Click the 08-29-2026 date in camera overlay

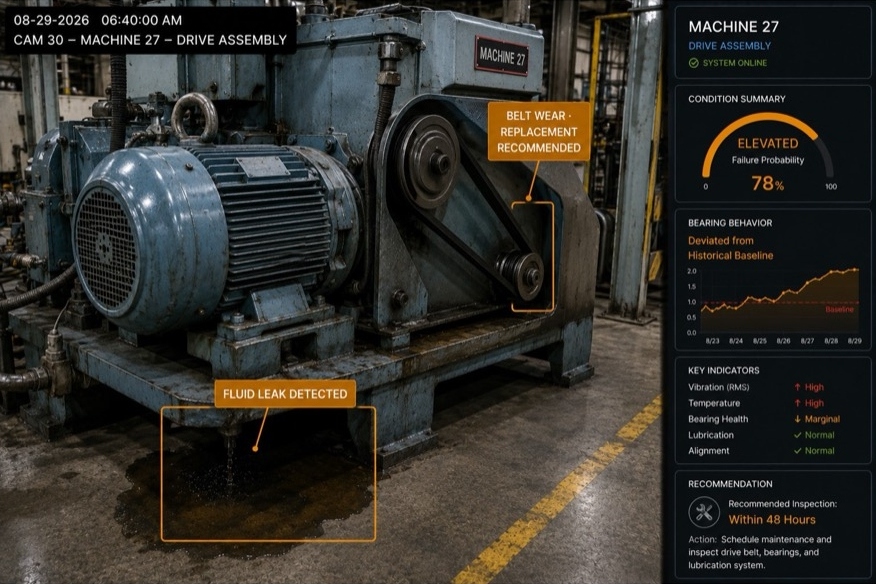51,20
